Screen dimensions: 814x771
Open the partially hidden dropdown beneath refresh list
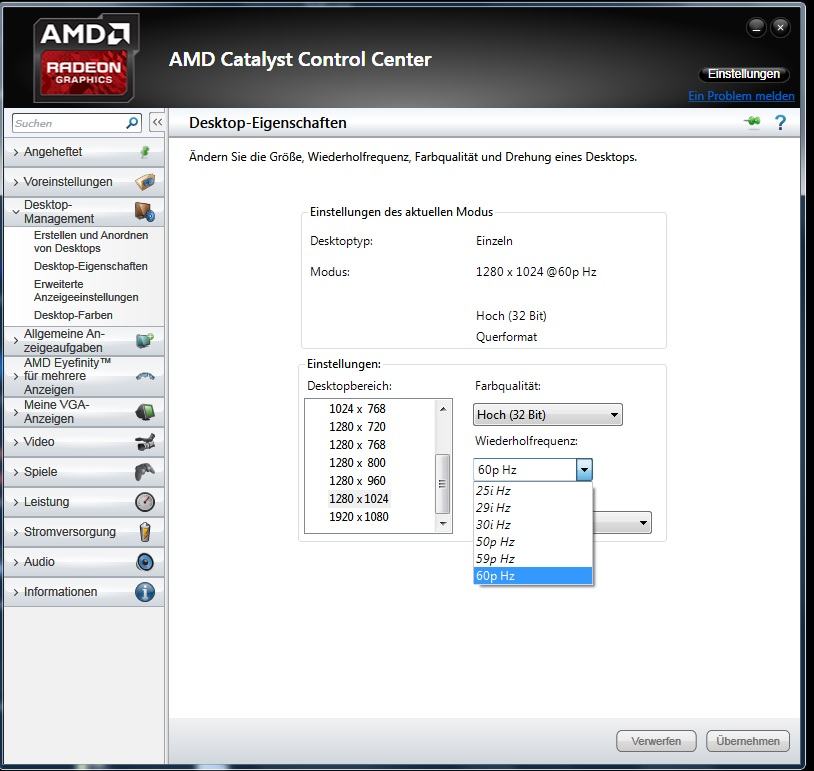[x=622, y=523]
